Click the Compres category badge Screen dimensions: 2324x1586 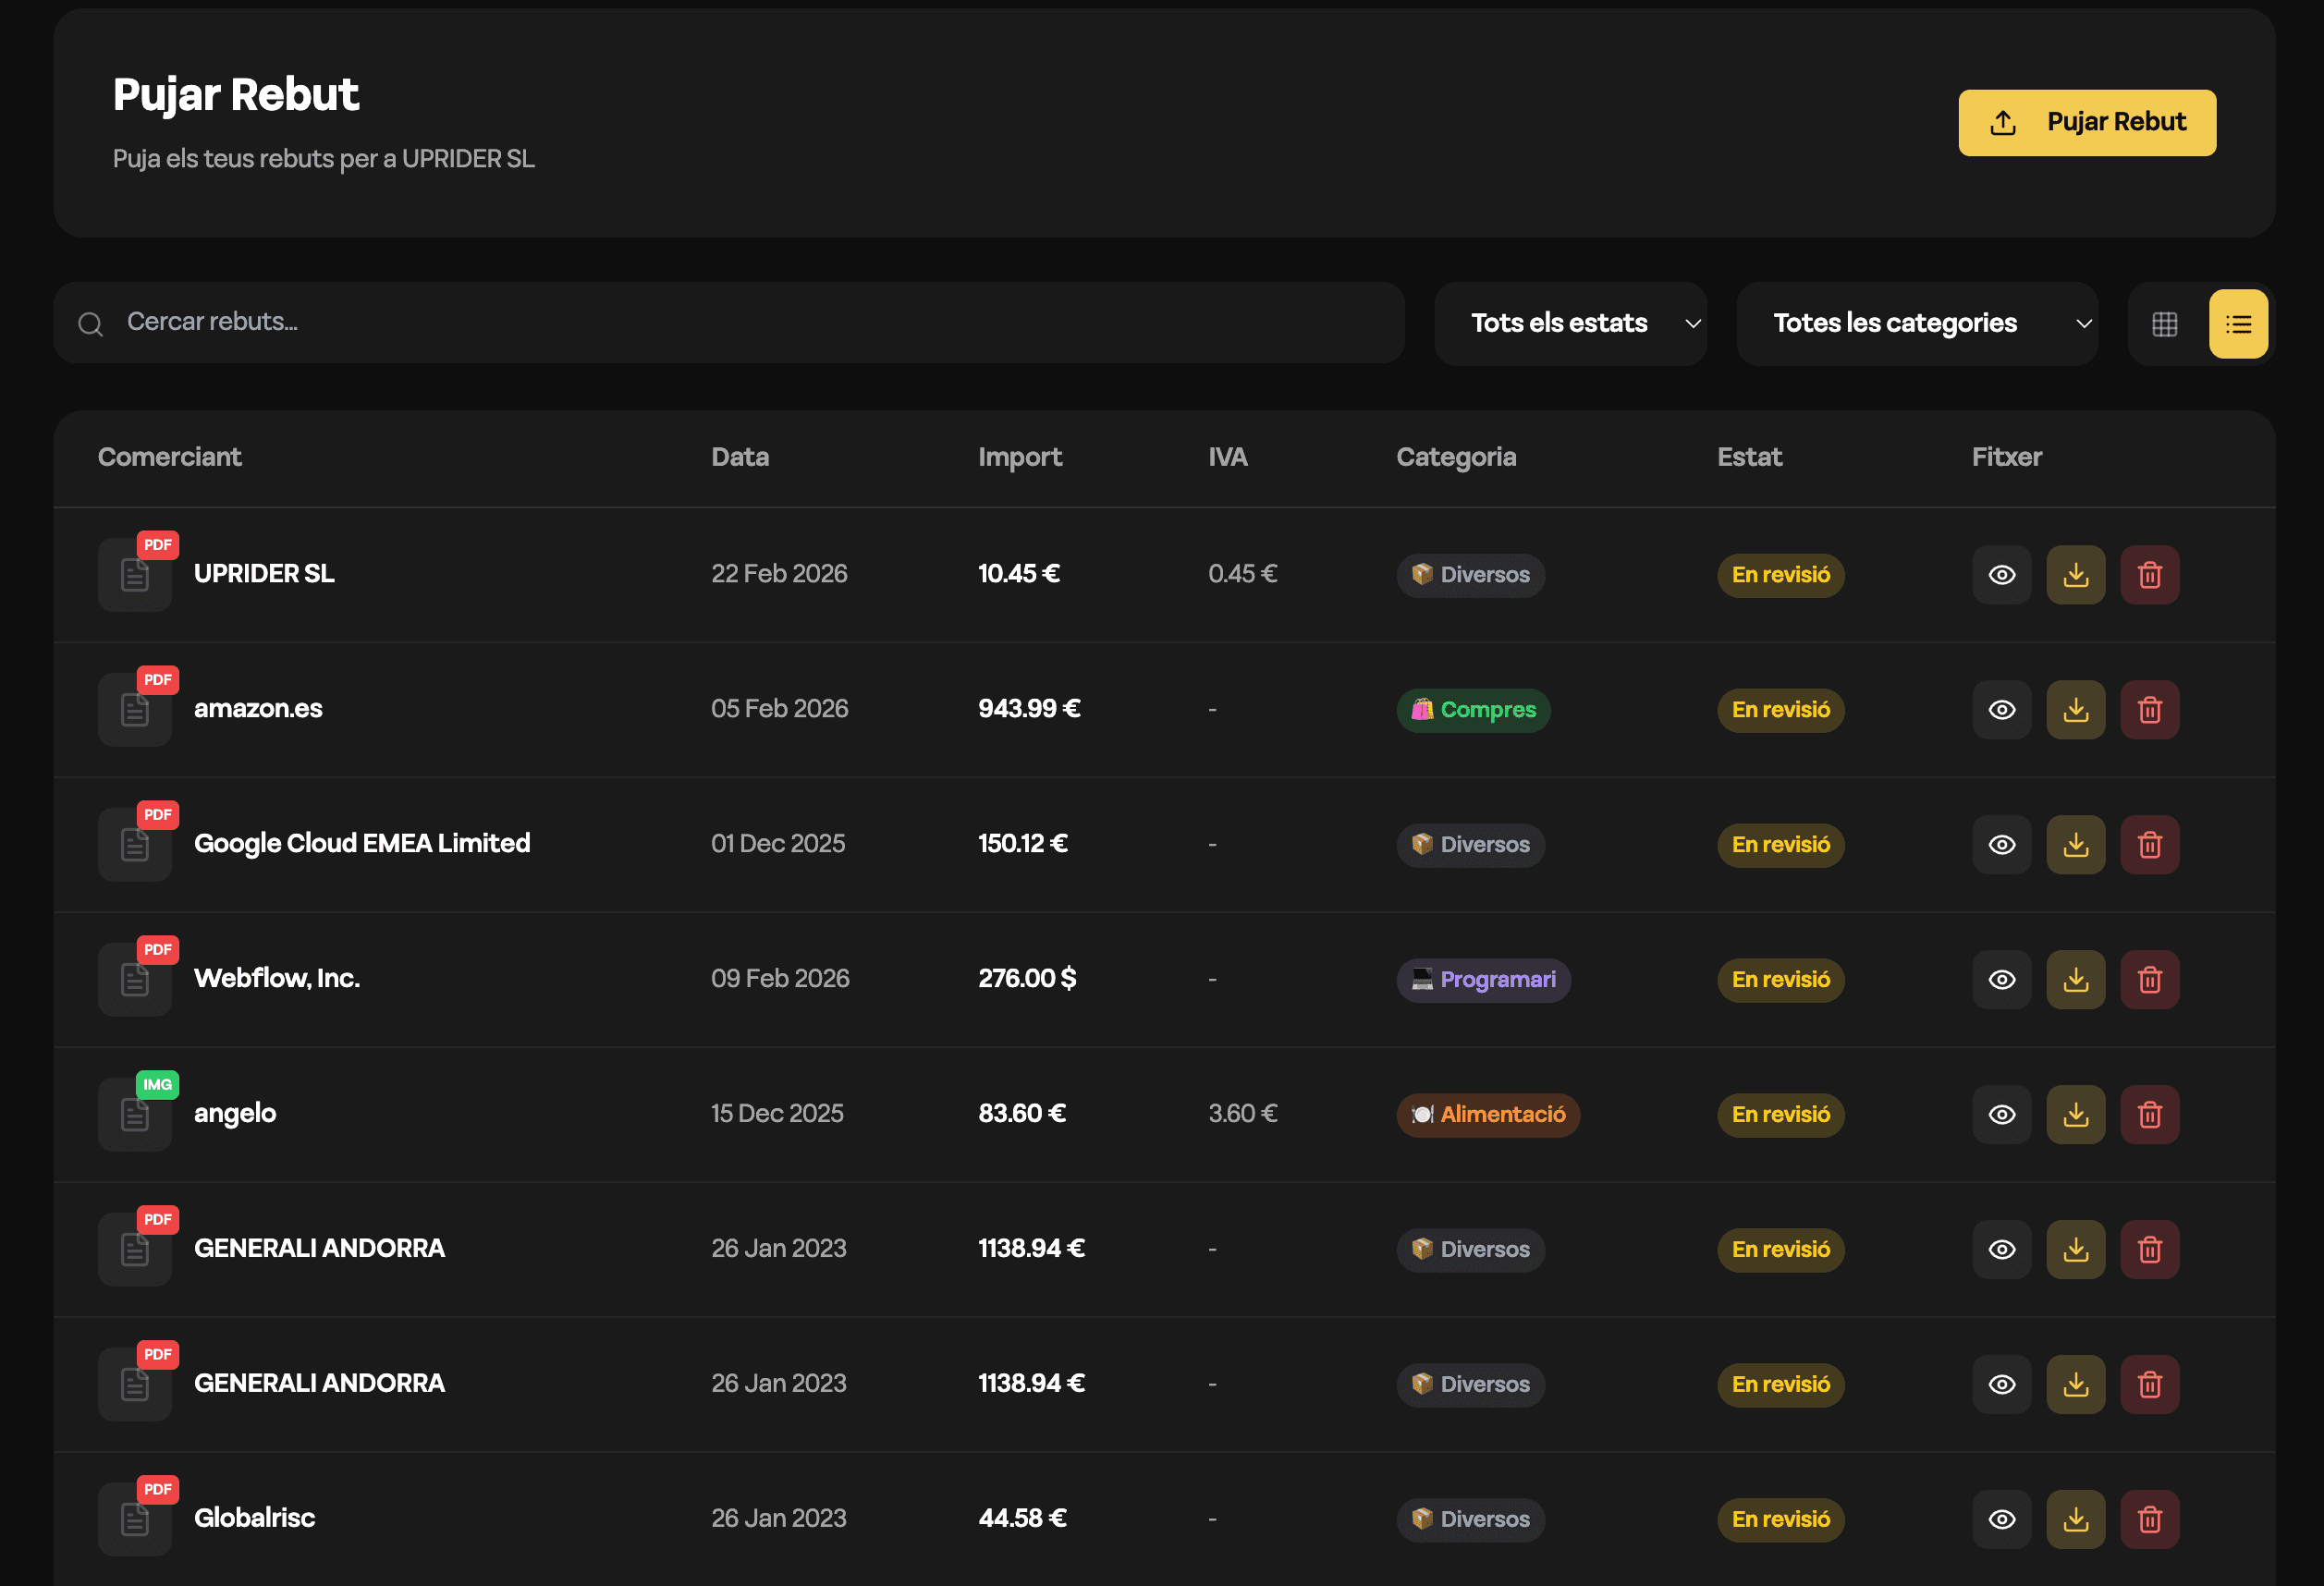1472,709
